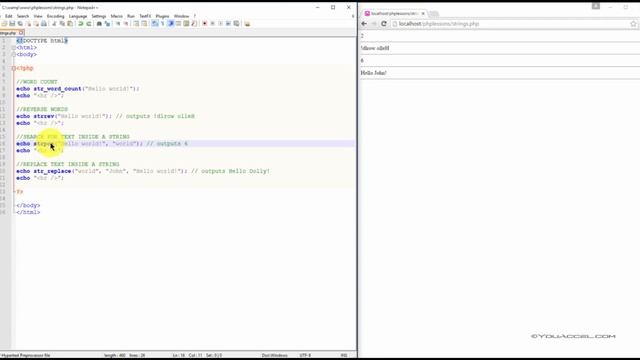The width and height of the screenshot is (640, 360).
Task: Click the Cut scissors toolbar icon
Action: point(54,24)
